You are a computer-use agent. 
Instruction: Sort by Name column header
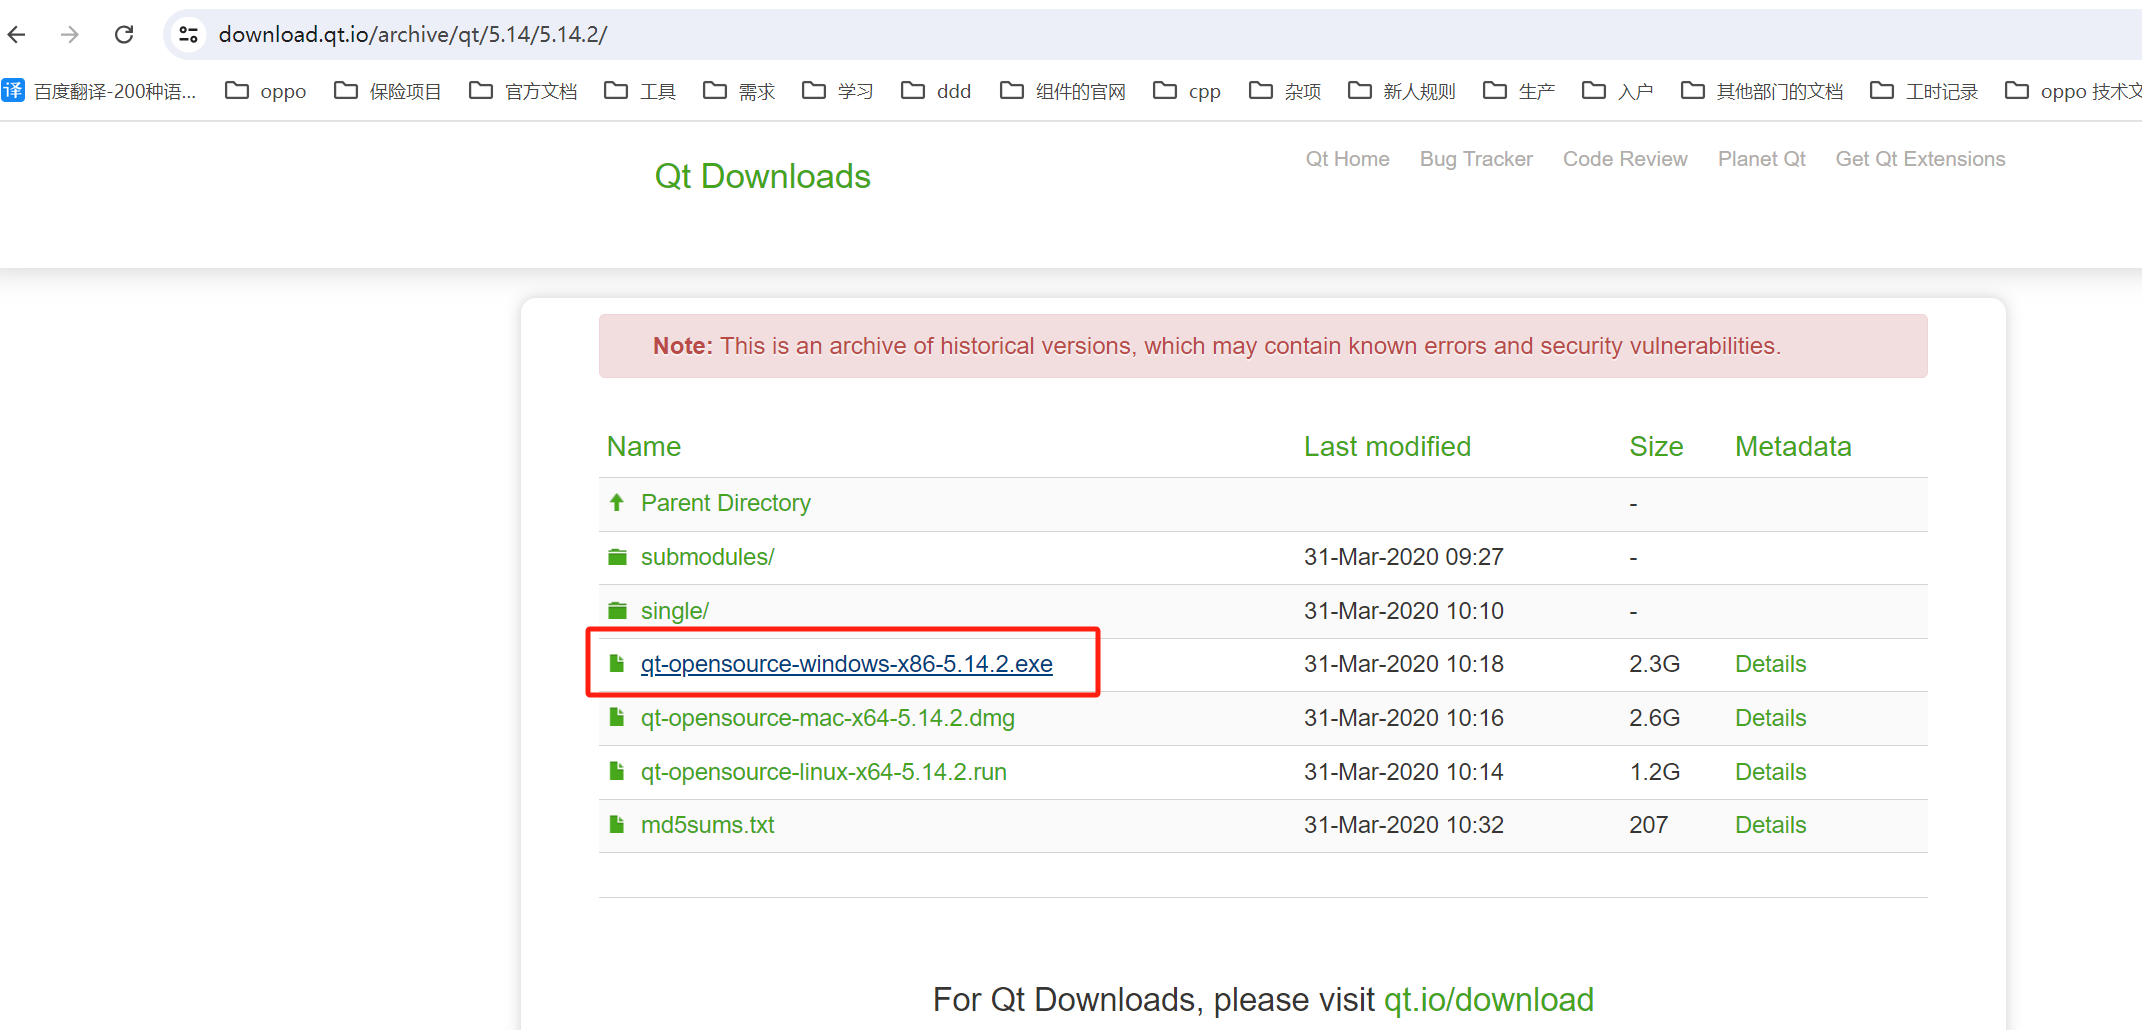coord(643,447)
